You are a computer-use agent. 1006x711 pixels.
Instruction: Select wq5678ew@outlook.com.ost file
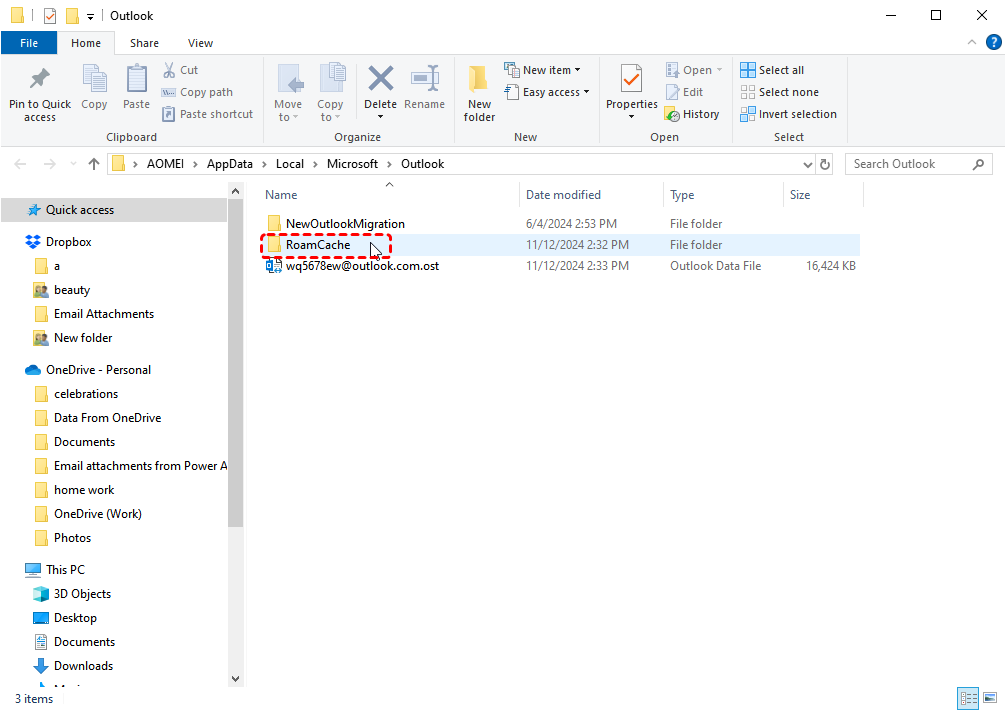(362, 266)
